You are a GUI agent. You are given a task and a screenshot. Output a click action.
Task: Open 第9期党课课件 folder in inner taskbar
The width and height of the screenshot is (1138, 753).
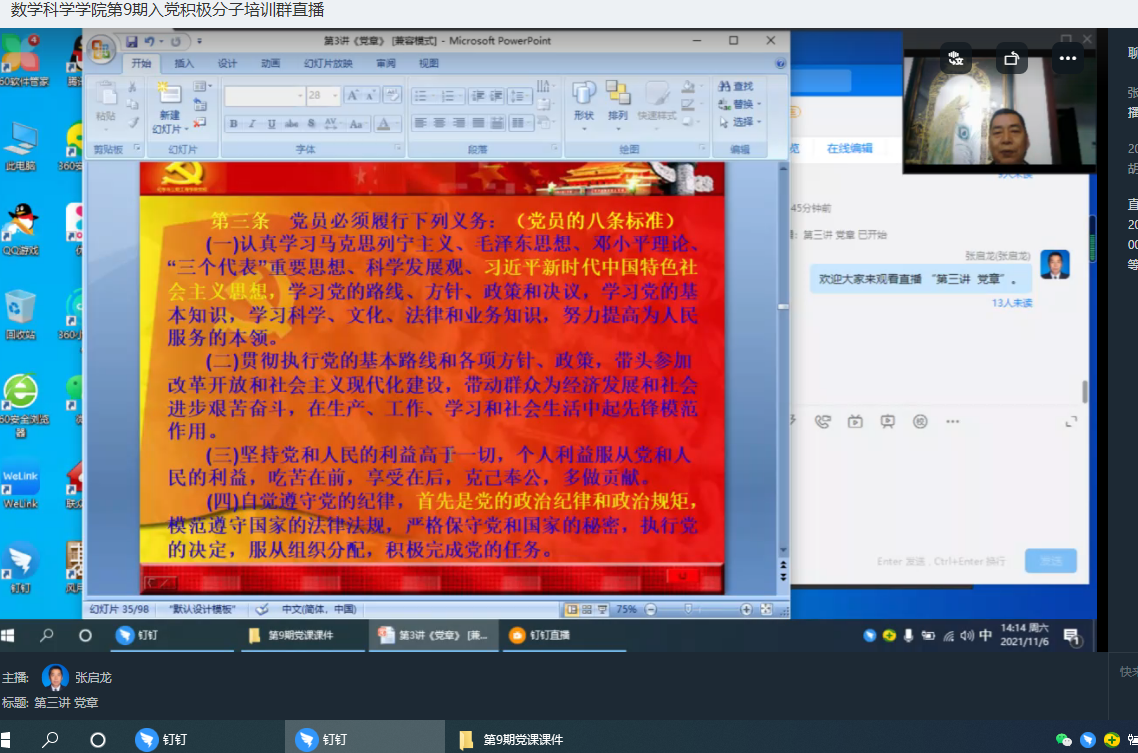(303, 635)
